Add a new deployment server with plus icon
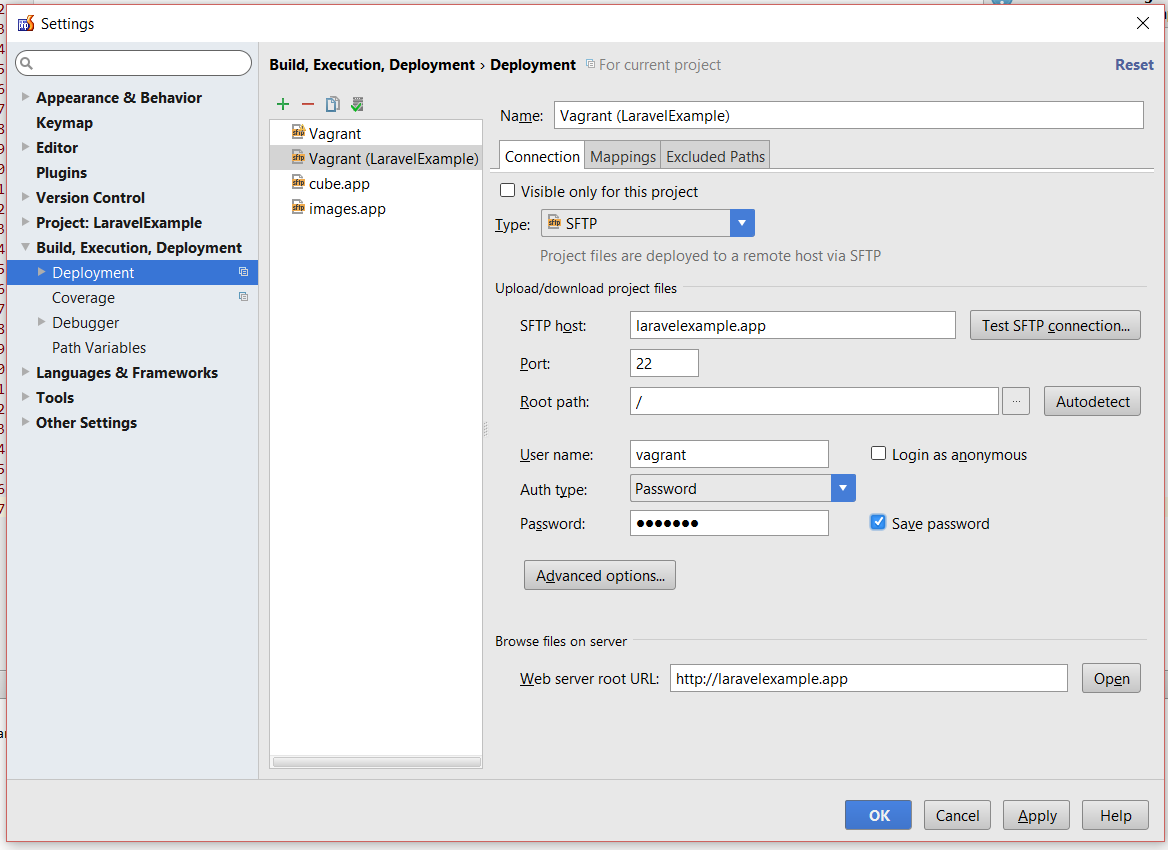 pos(283,104)
